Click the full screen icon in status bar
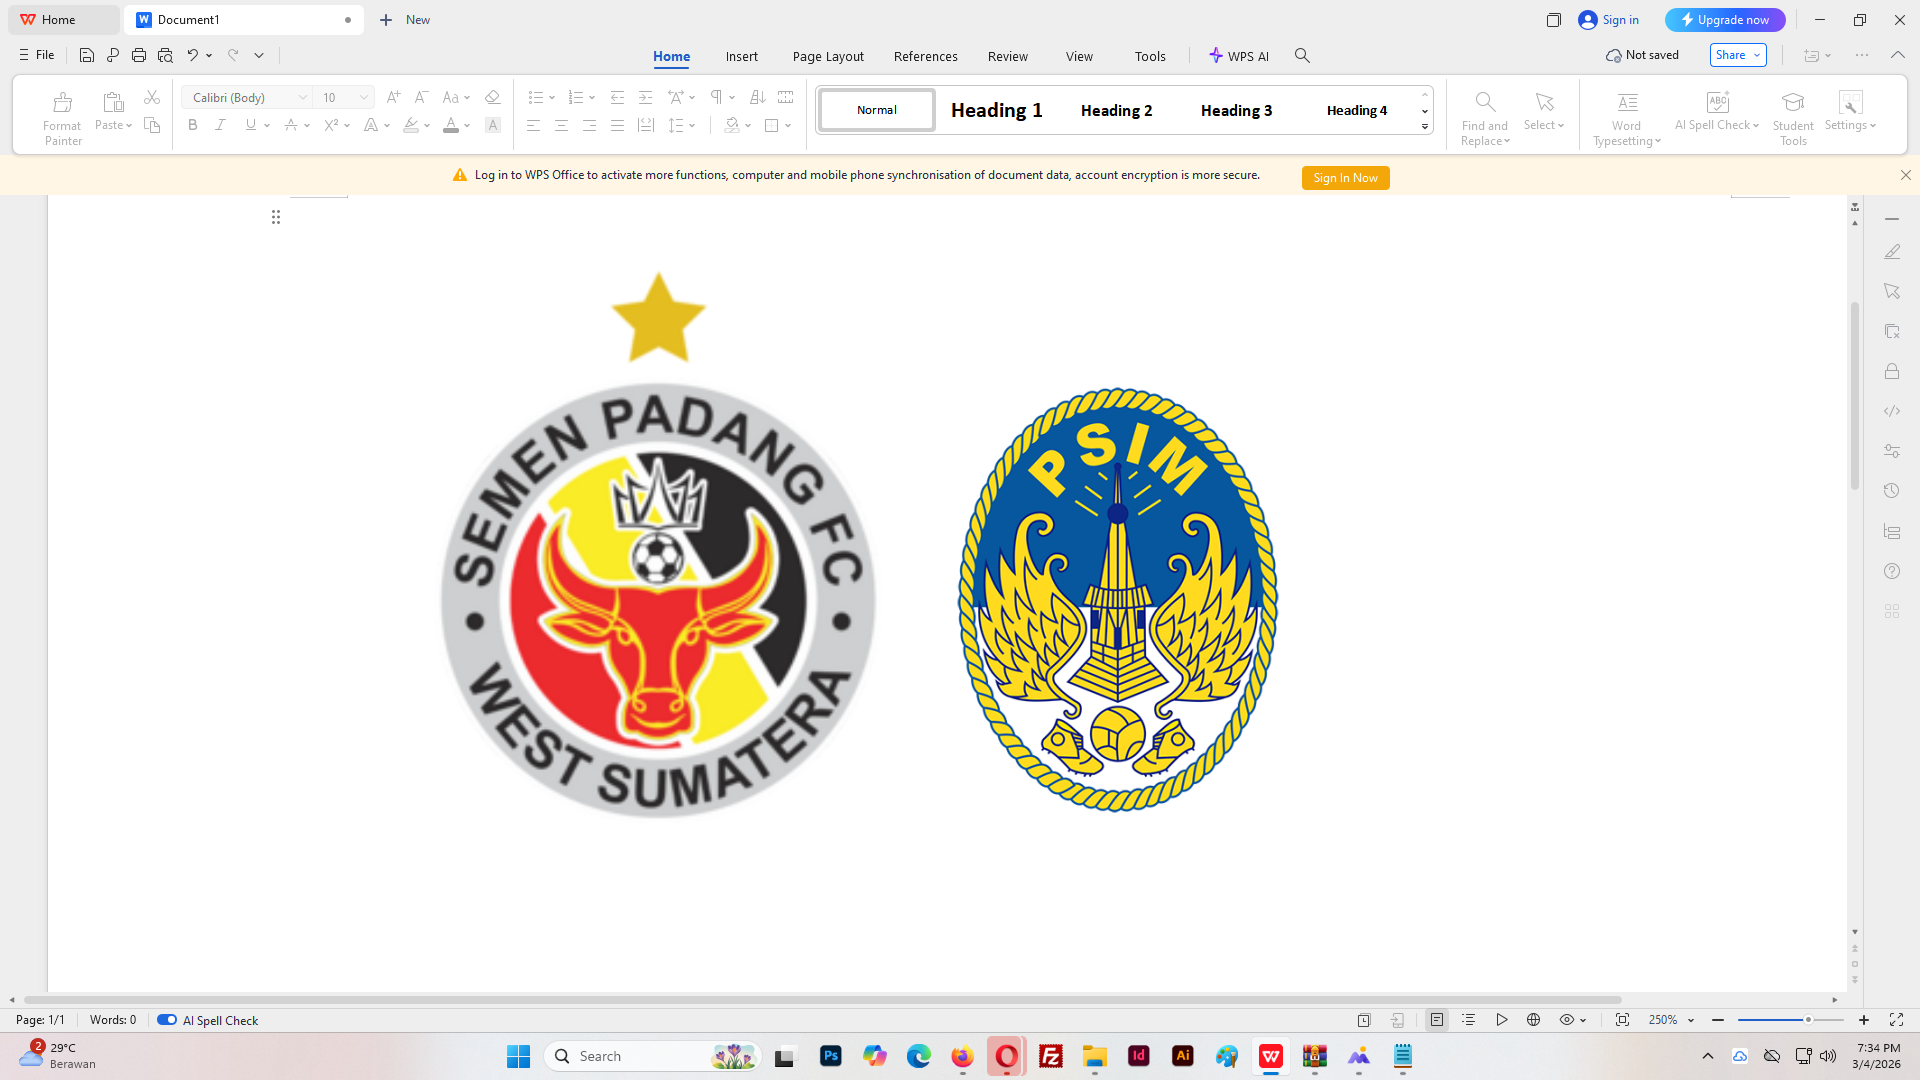The width and height of the screenshot is (1920, 1080). [x=1896, y=1020]
